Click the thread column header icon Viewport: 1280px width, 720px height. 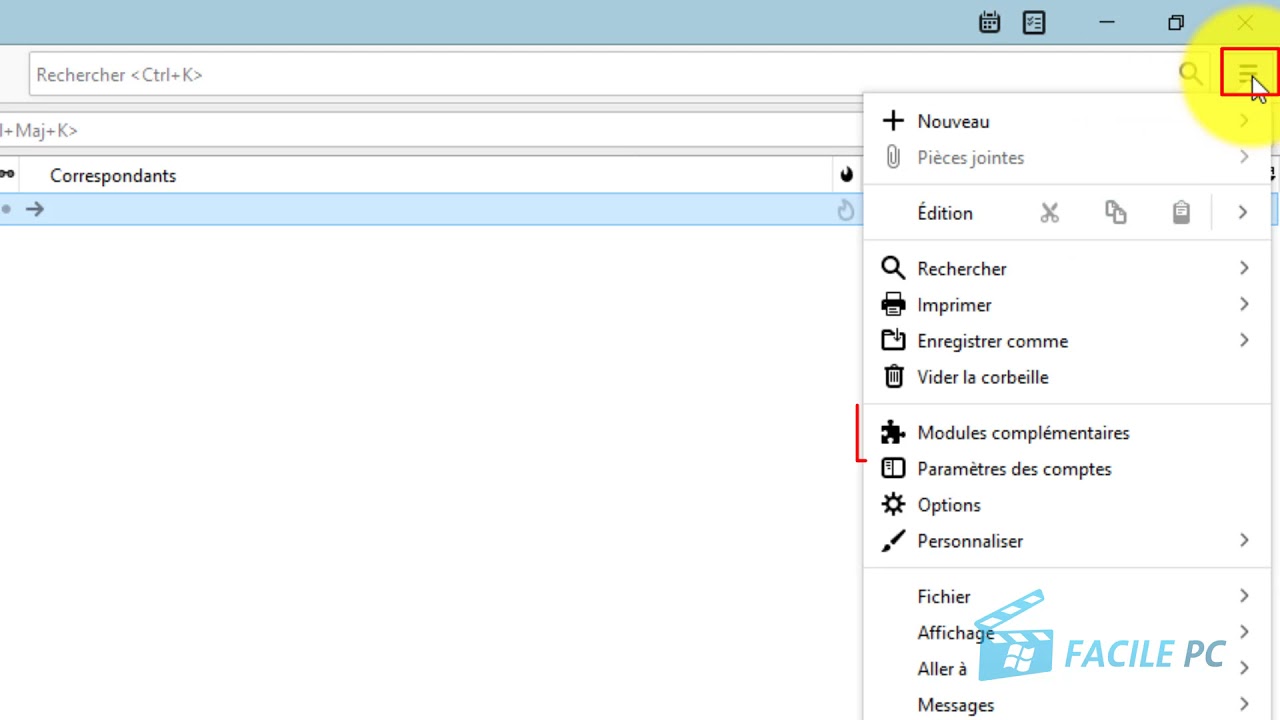[x=7, y=174]
